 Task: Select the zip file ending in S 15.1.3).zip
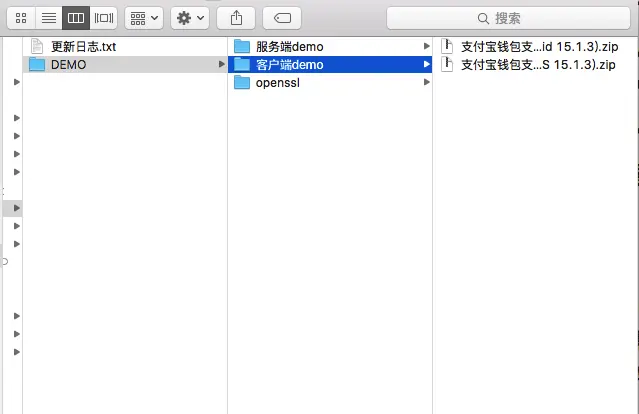pos(535,64)
